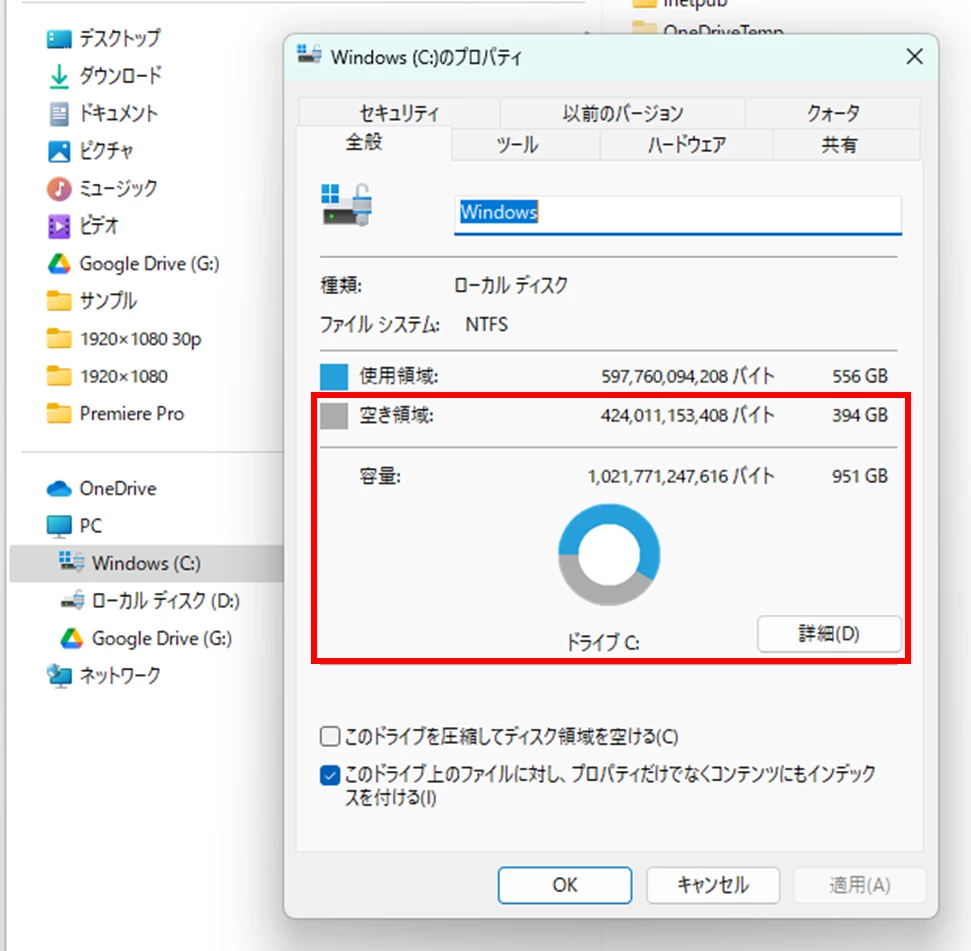The height and width of the screenshot is (951, 971).
Task: Open the ツール tab
Action: click(x=516, y=145)
